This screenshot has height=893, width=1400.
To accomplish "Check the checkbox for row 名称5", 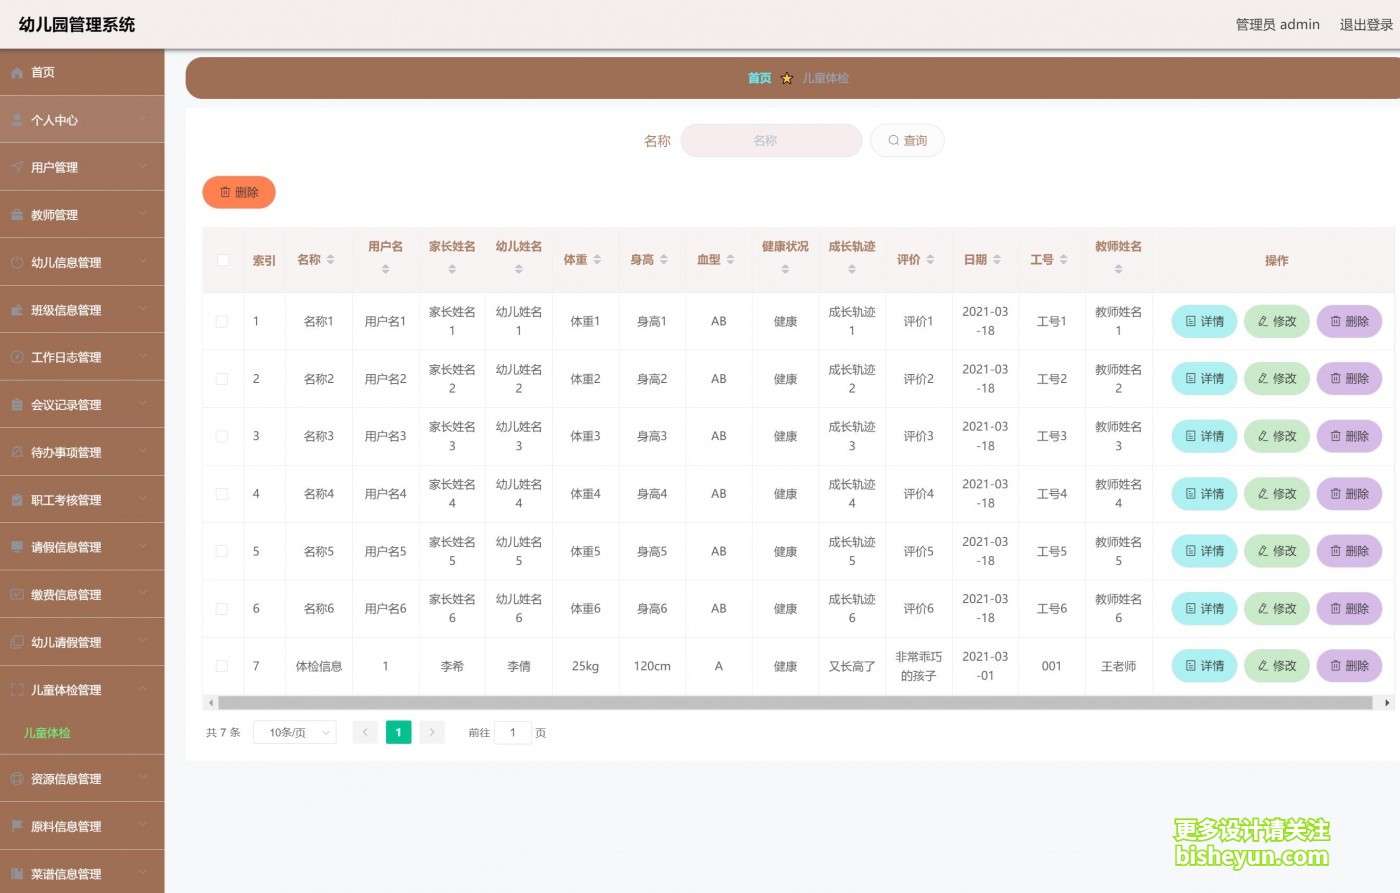I will click(x=222, y=551).
